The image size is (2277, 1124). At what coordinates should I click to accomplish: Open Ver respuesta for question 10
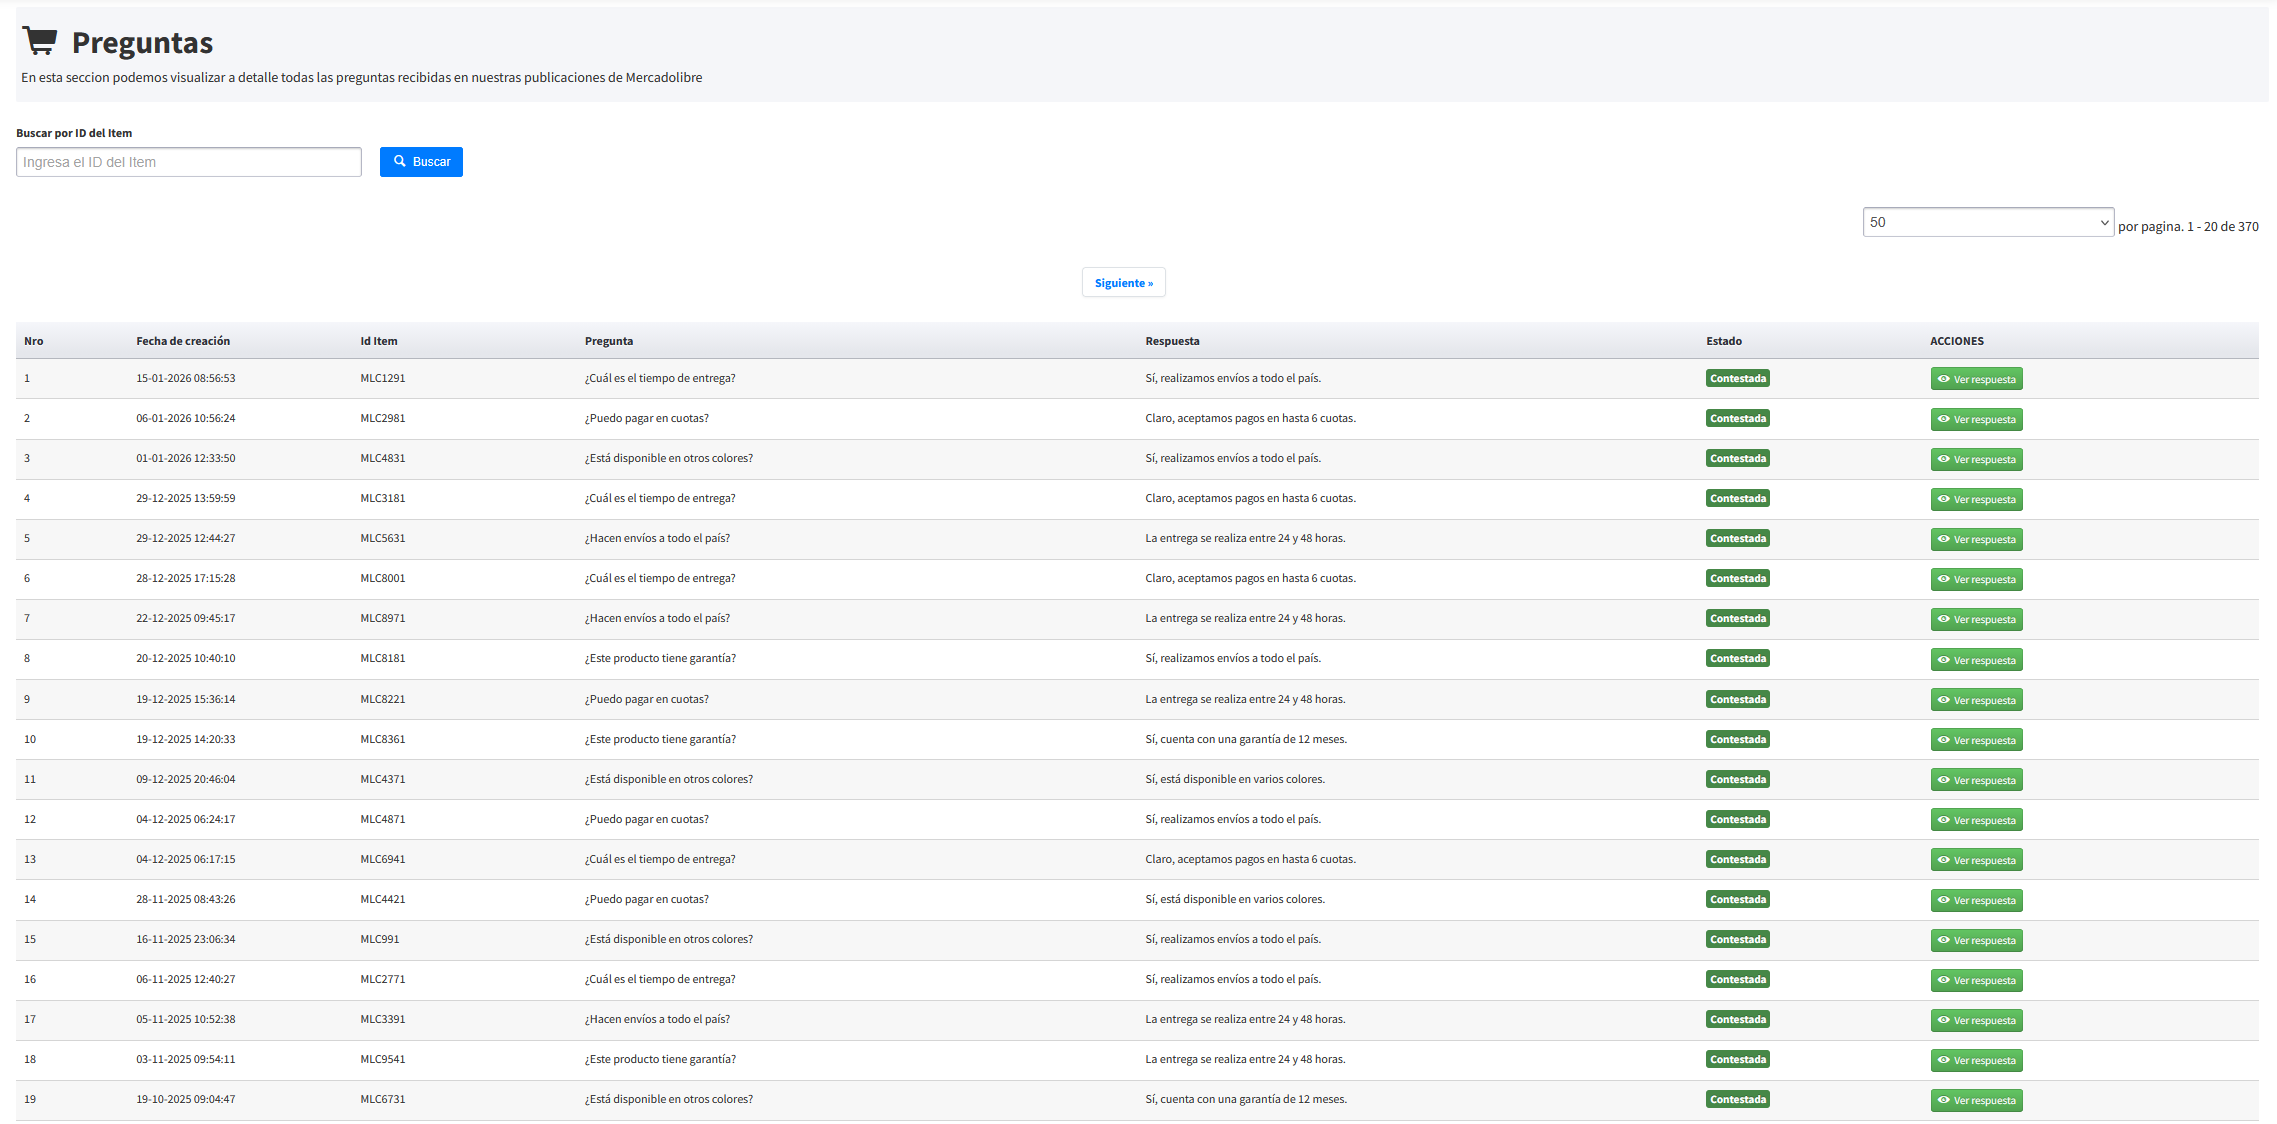(x=1976, y=740)
